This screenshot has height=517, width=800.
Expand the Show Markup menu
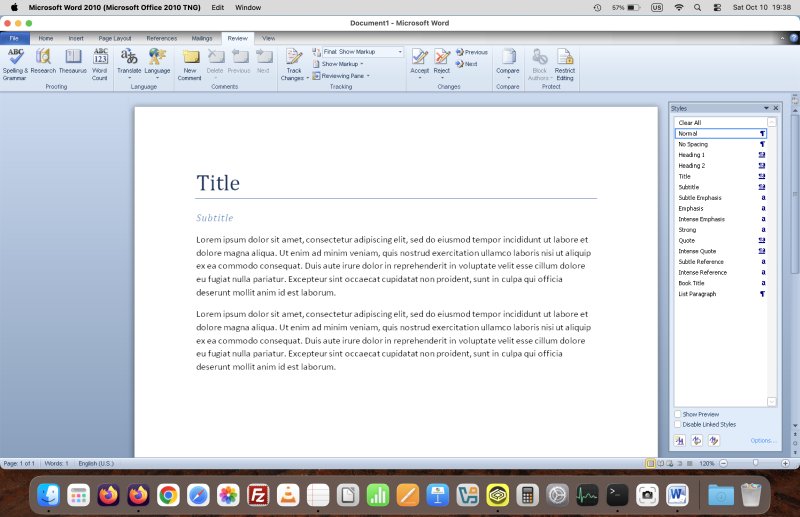click(339, 64)
